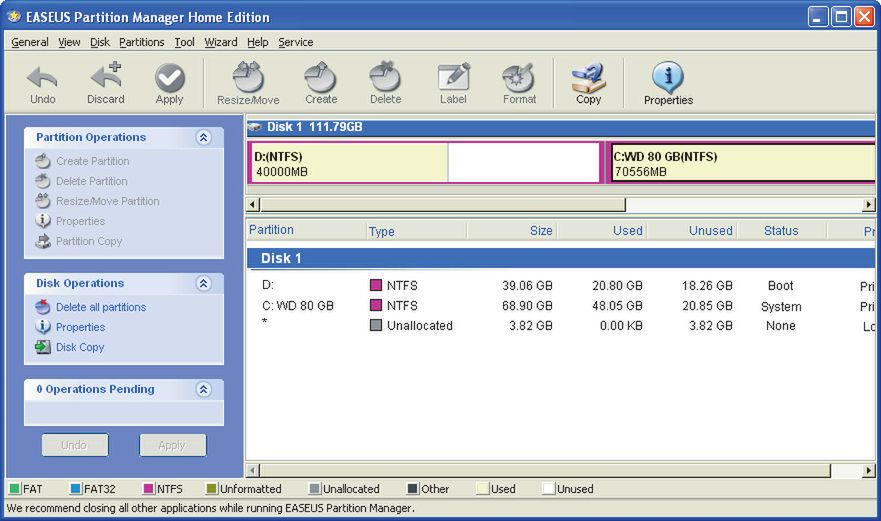This screenshot has height=521, width=881.
Task: Click the Create partition toolbar icon
Action: click(x=320, y=77)
